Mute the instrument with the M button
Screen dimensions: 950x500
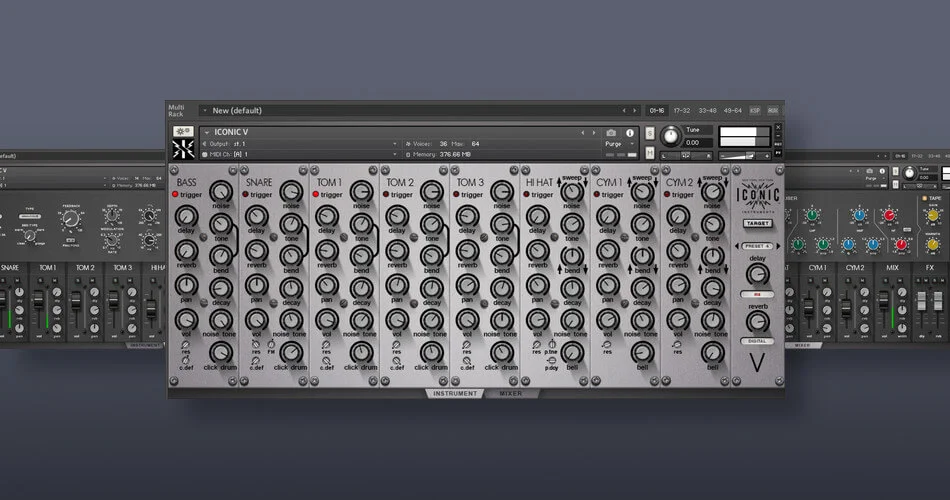click(650, 152)
